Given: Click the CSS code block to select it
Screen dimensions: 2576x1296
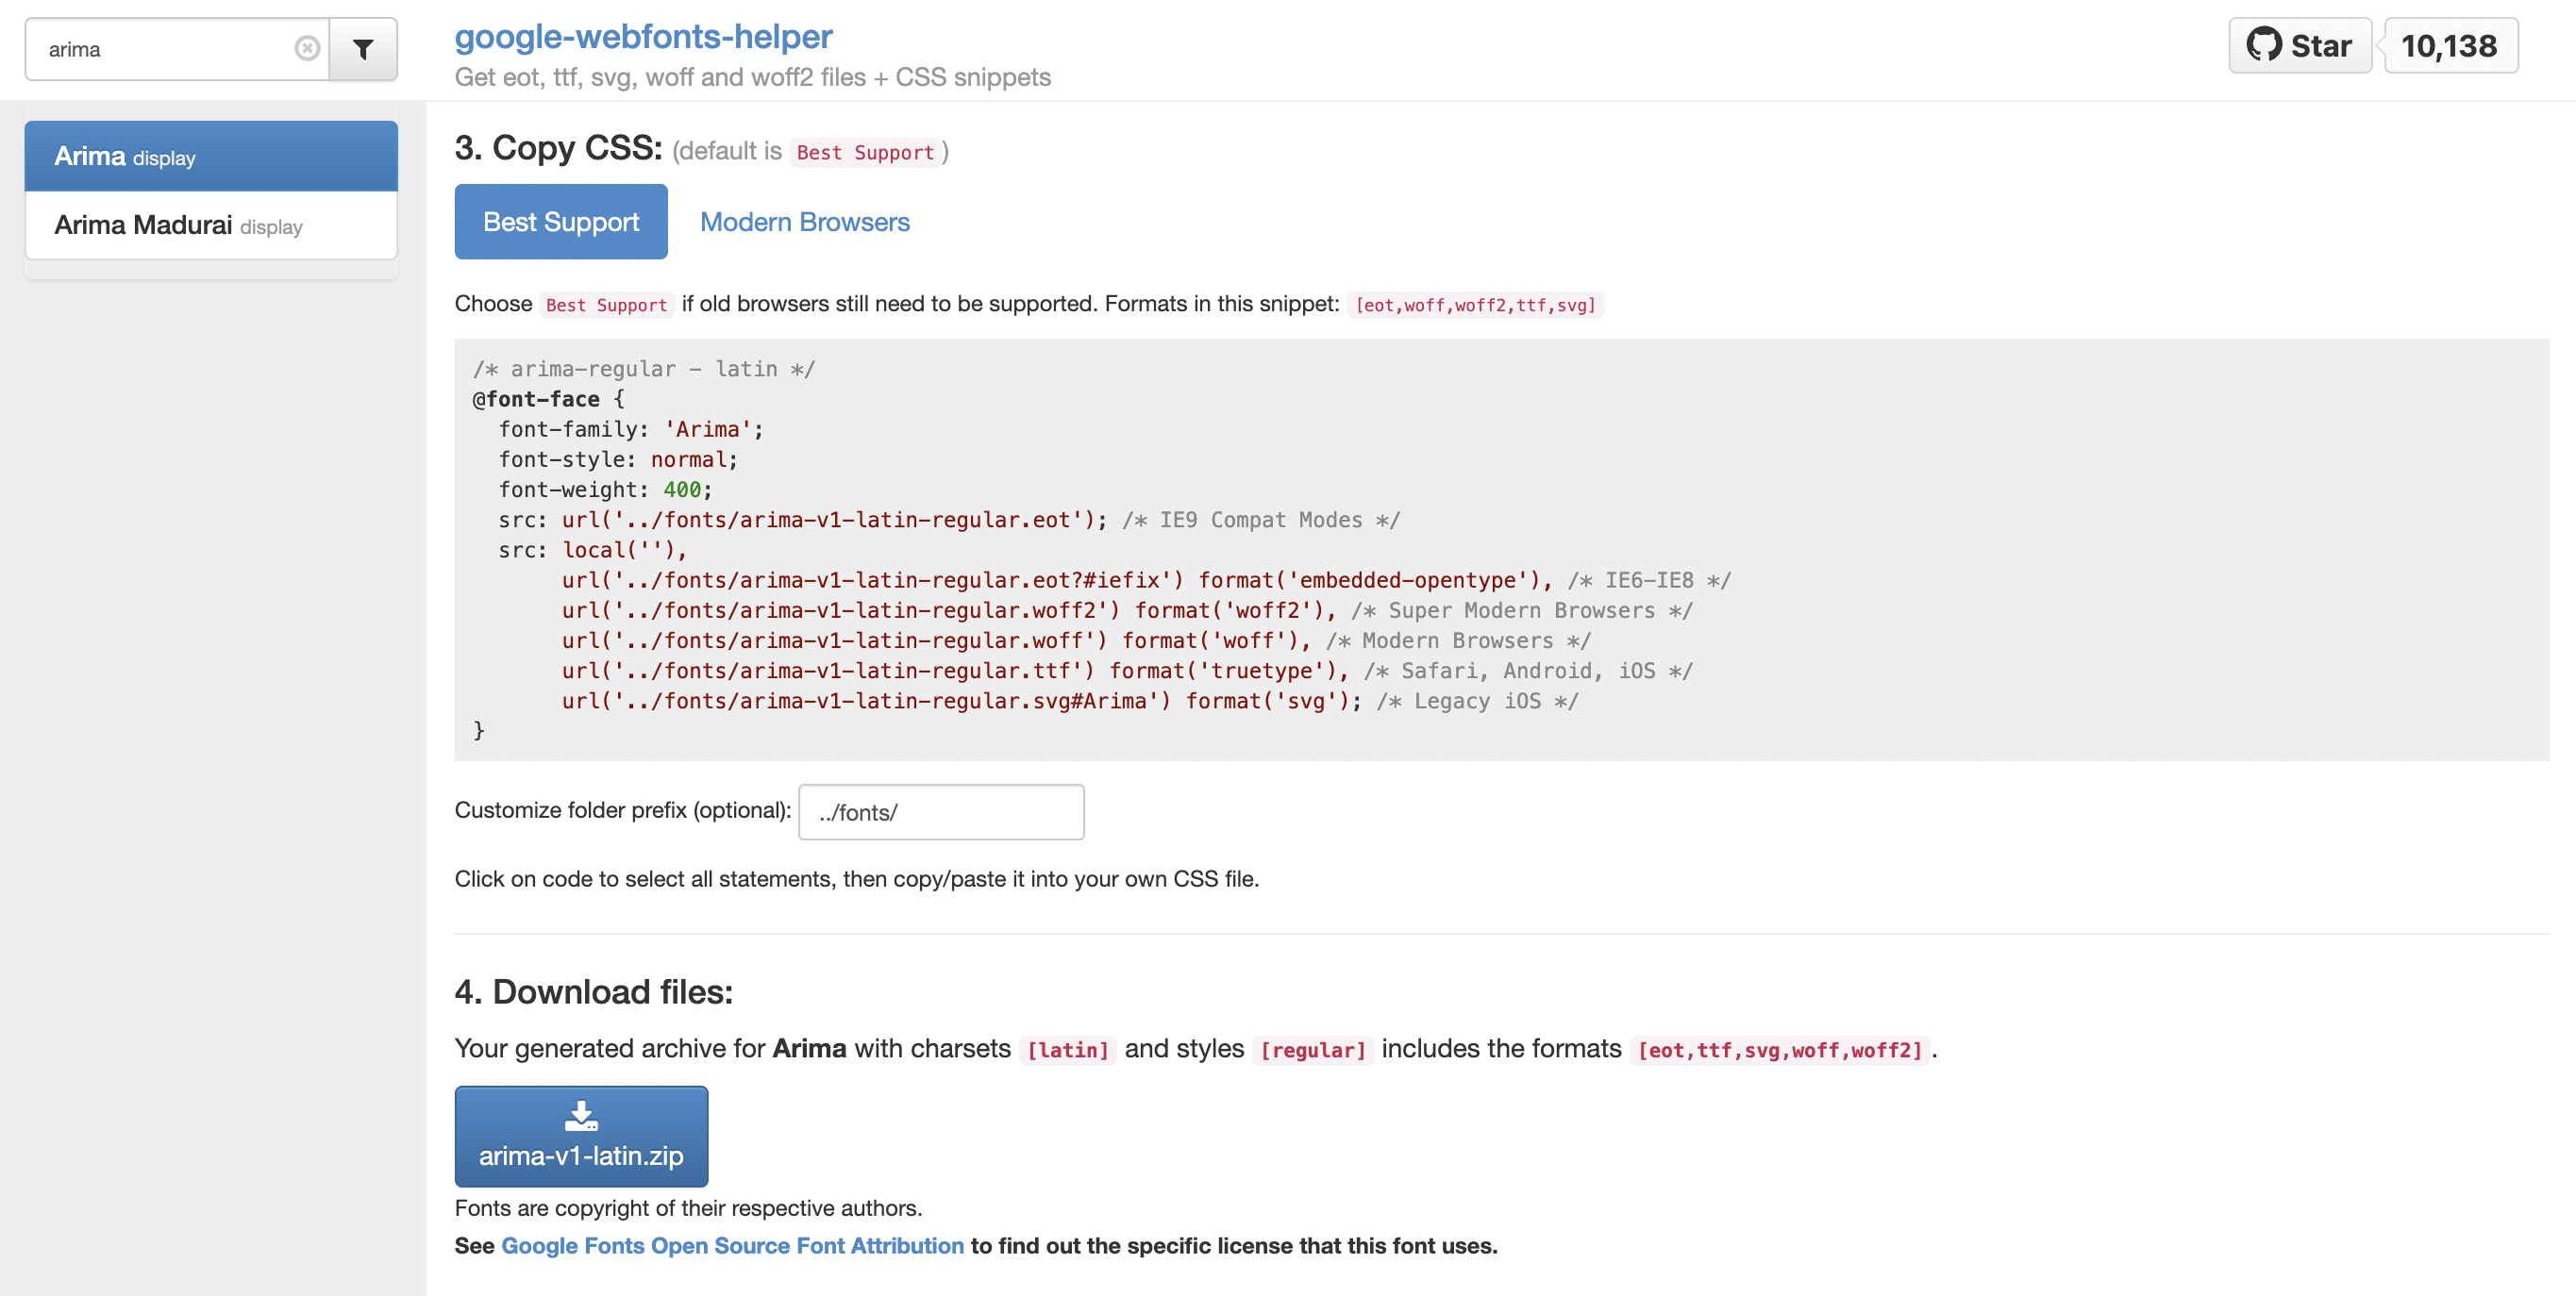Looking at the screenshot, I should click(1501, 549).
